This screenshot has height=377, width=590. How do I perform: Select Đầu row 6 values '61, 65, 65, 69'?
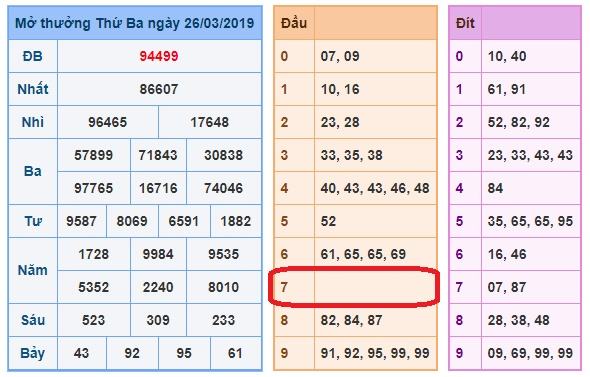tap(363, 254)
